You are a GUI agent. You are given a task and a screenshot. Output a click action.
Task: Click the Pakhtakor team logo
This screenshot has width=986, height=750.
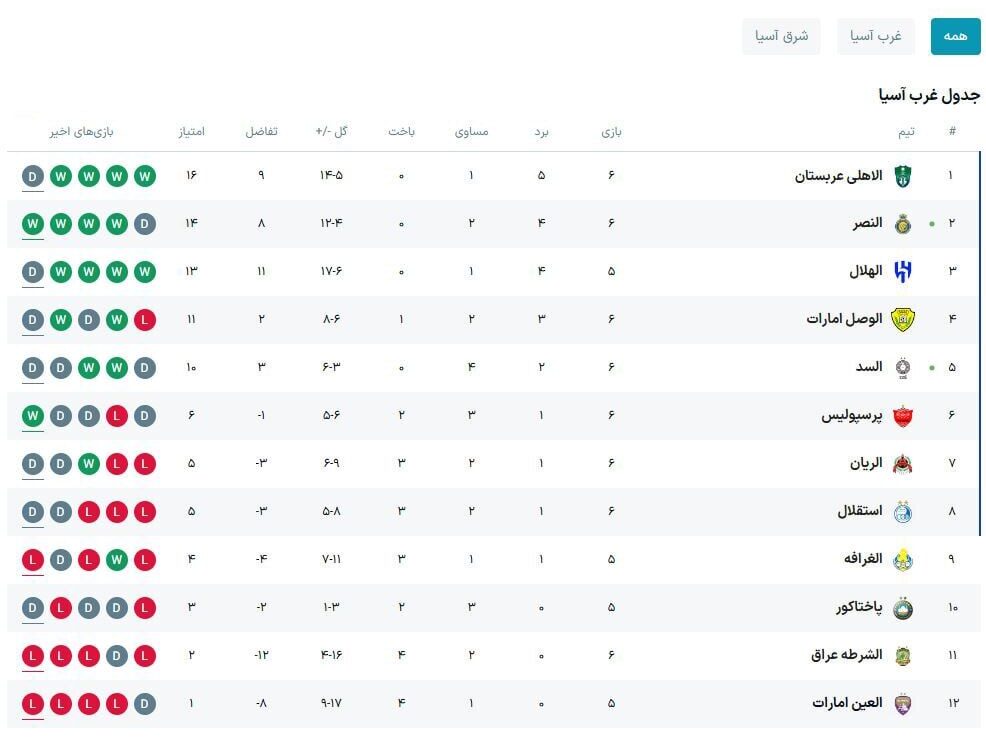[x=903, y=608]
